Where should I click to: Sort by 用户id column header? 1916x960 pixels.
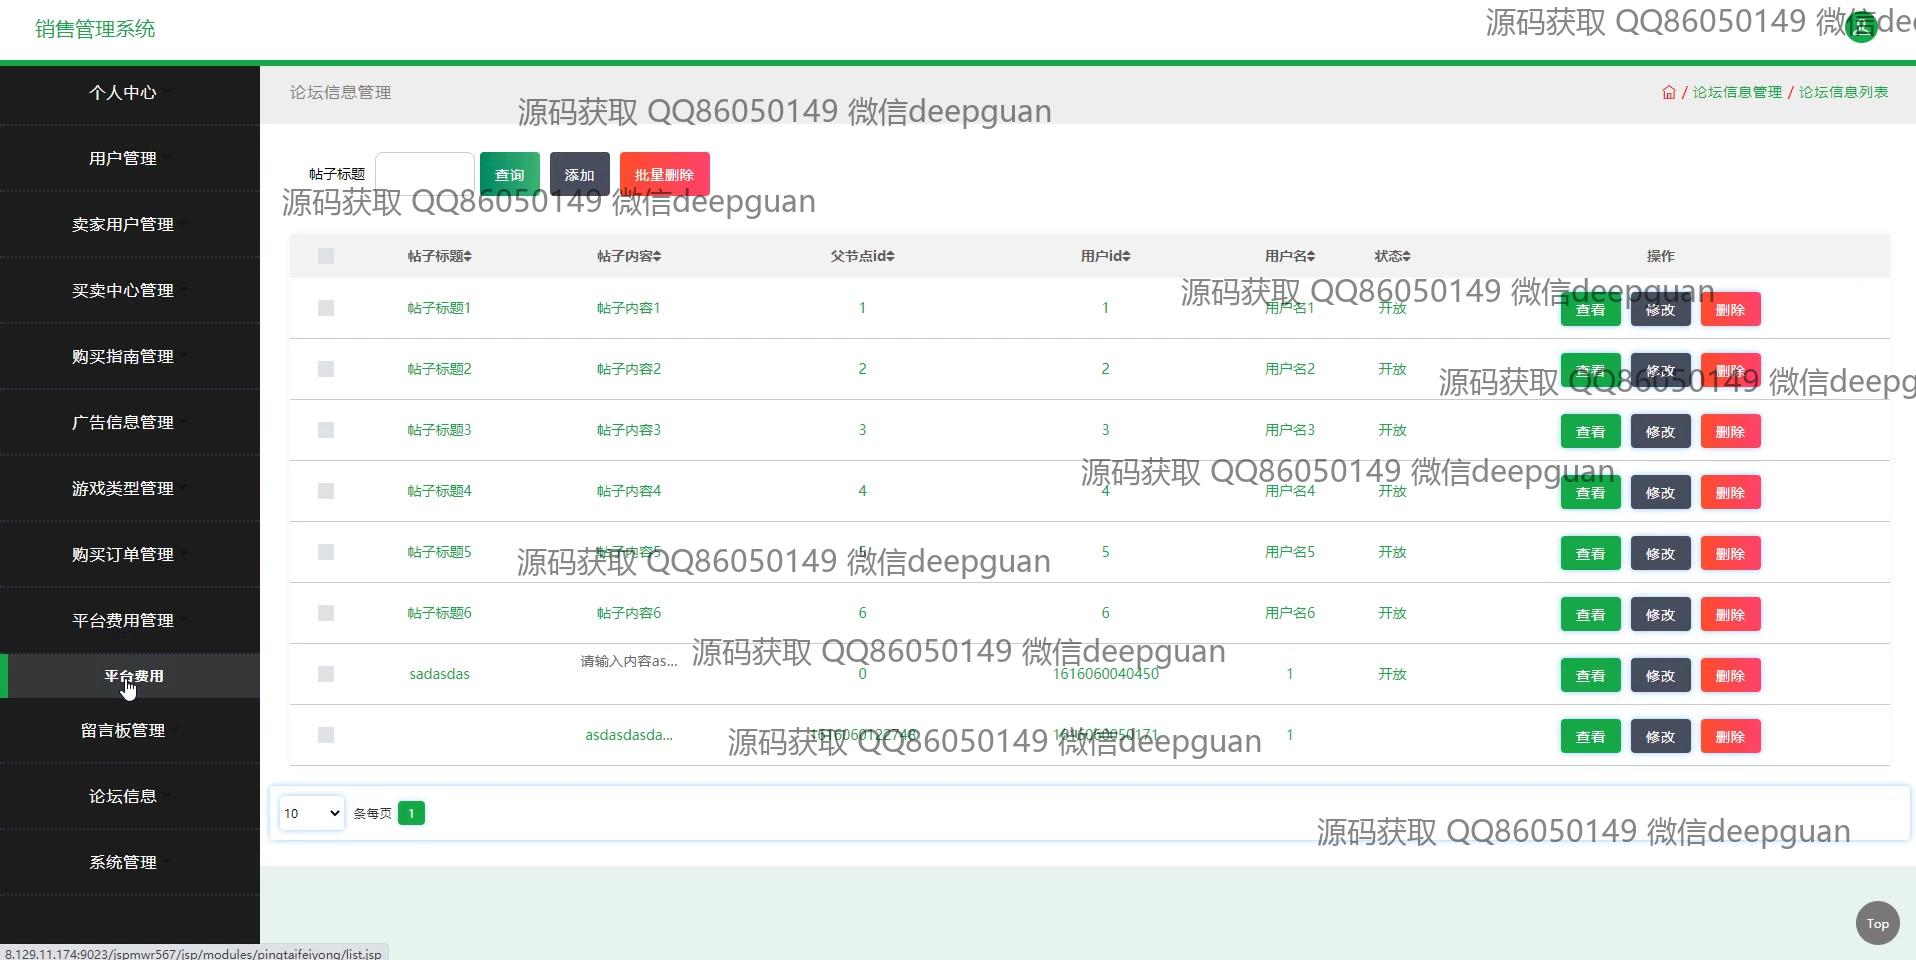tap(1104, 256)
